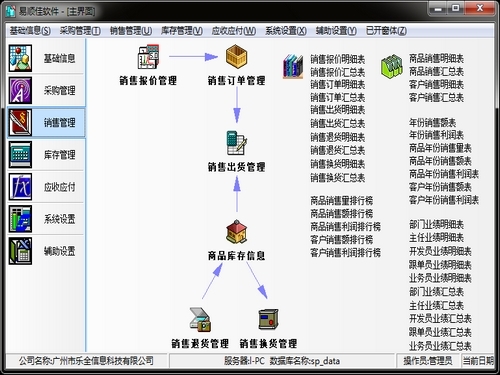Open the 部门业绩汇总表 report

point(436,292)
